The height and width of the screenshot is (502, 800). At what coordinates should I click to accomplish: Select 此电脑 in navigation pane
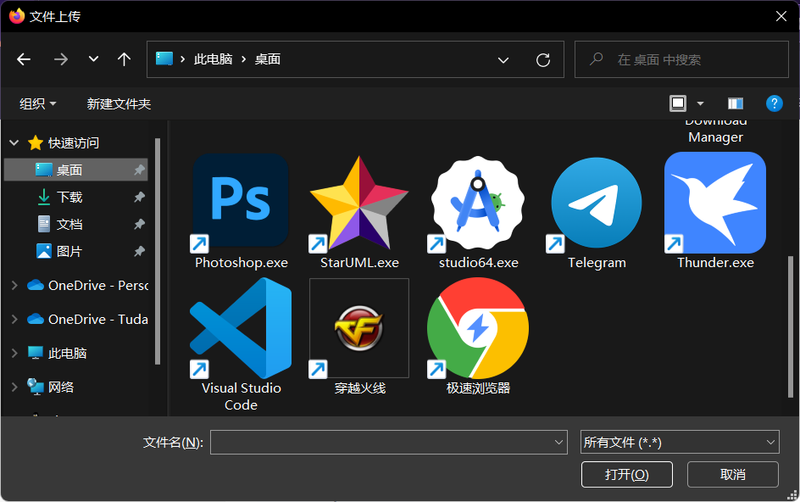point(67,353)
